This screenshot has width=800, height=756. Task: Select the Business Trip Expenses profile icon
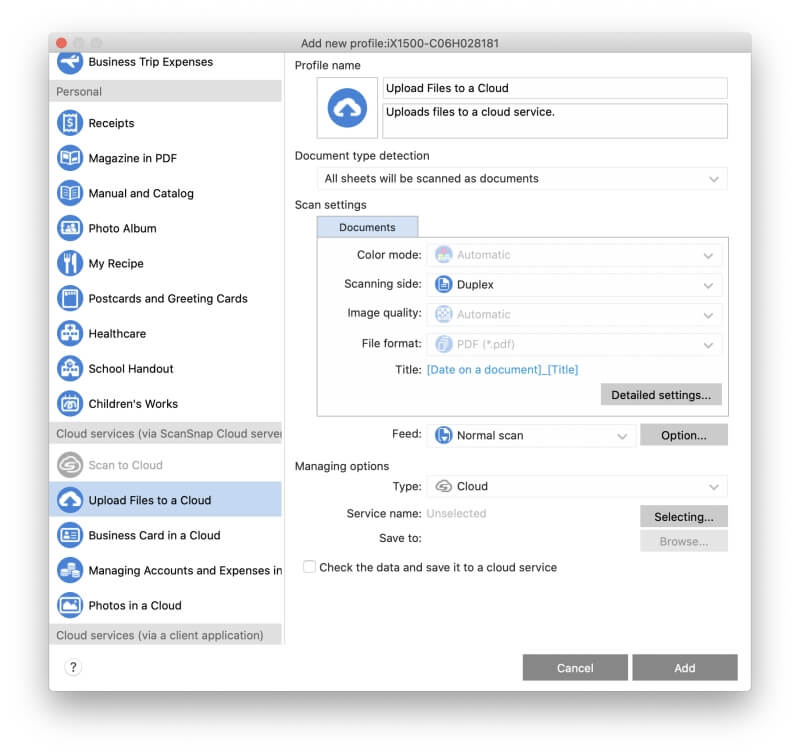pyautogui.click(x=70, y=62)
